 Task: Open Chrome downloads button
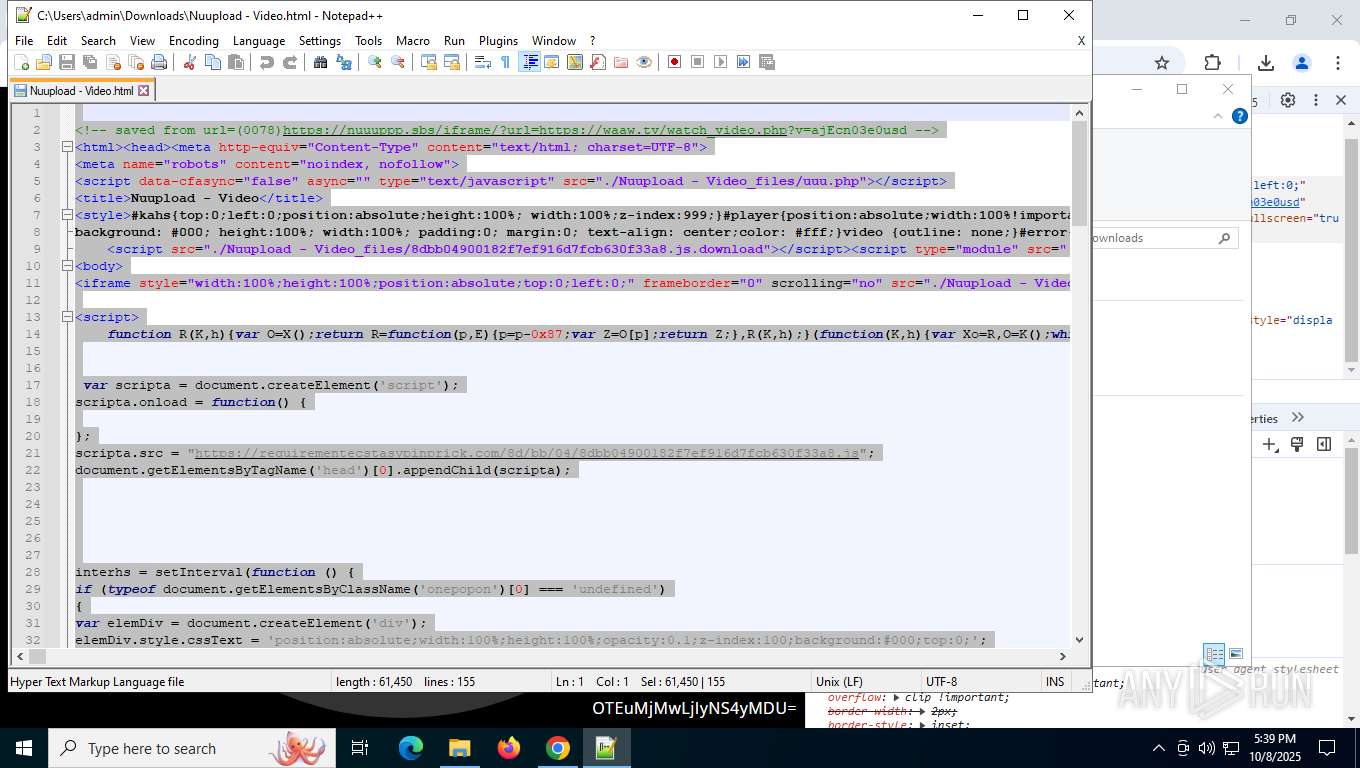(x=1265, y=63)
